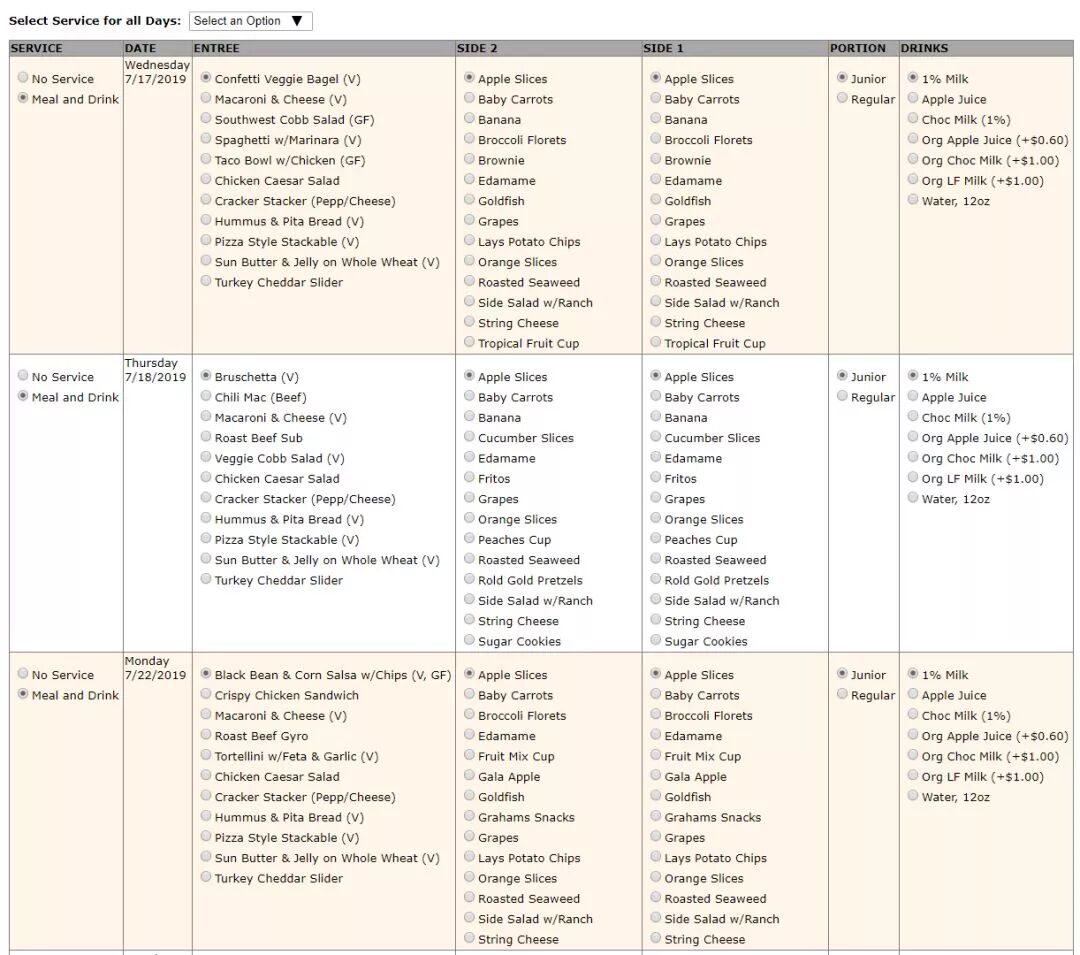Select Lays Potato Chips Side 1 for Wednesday
Image resolution: width=1080 pixels, height=955 pixels.
click(656, 240)
